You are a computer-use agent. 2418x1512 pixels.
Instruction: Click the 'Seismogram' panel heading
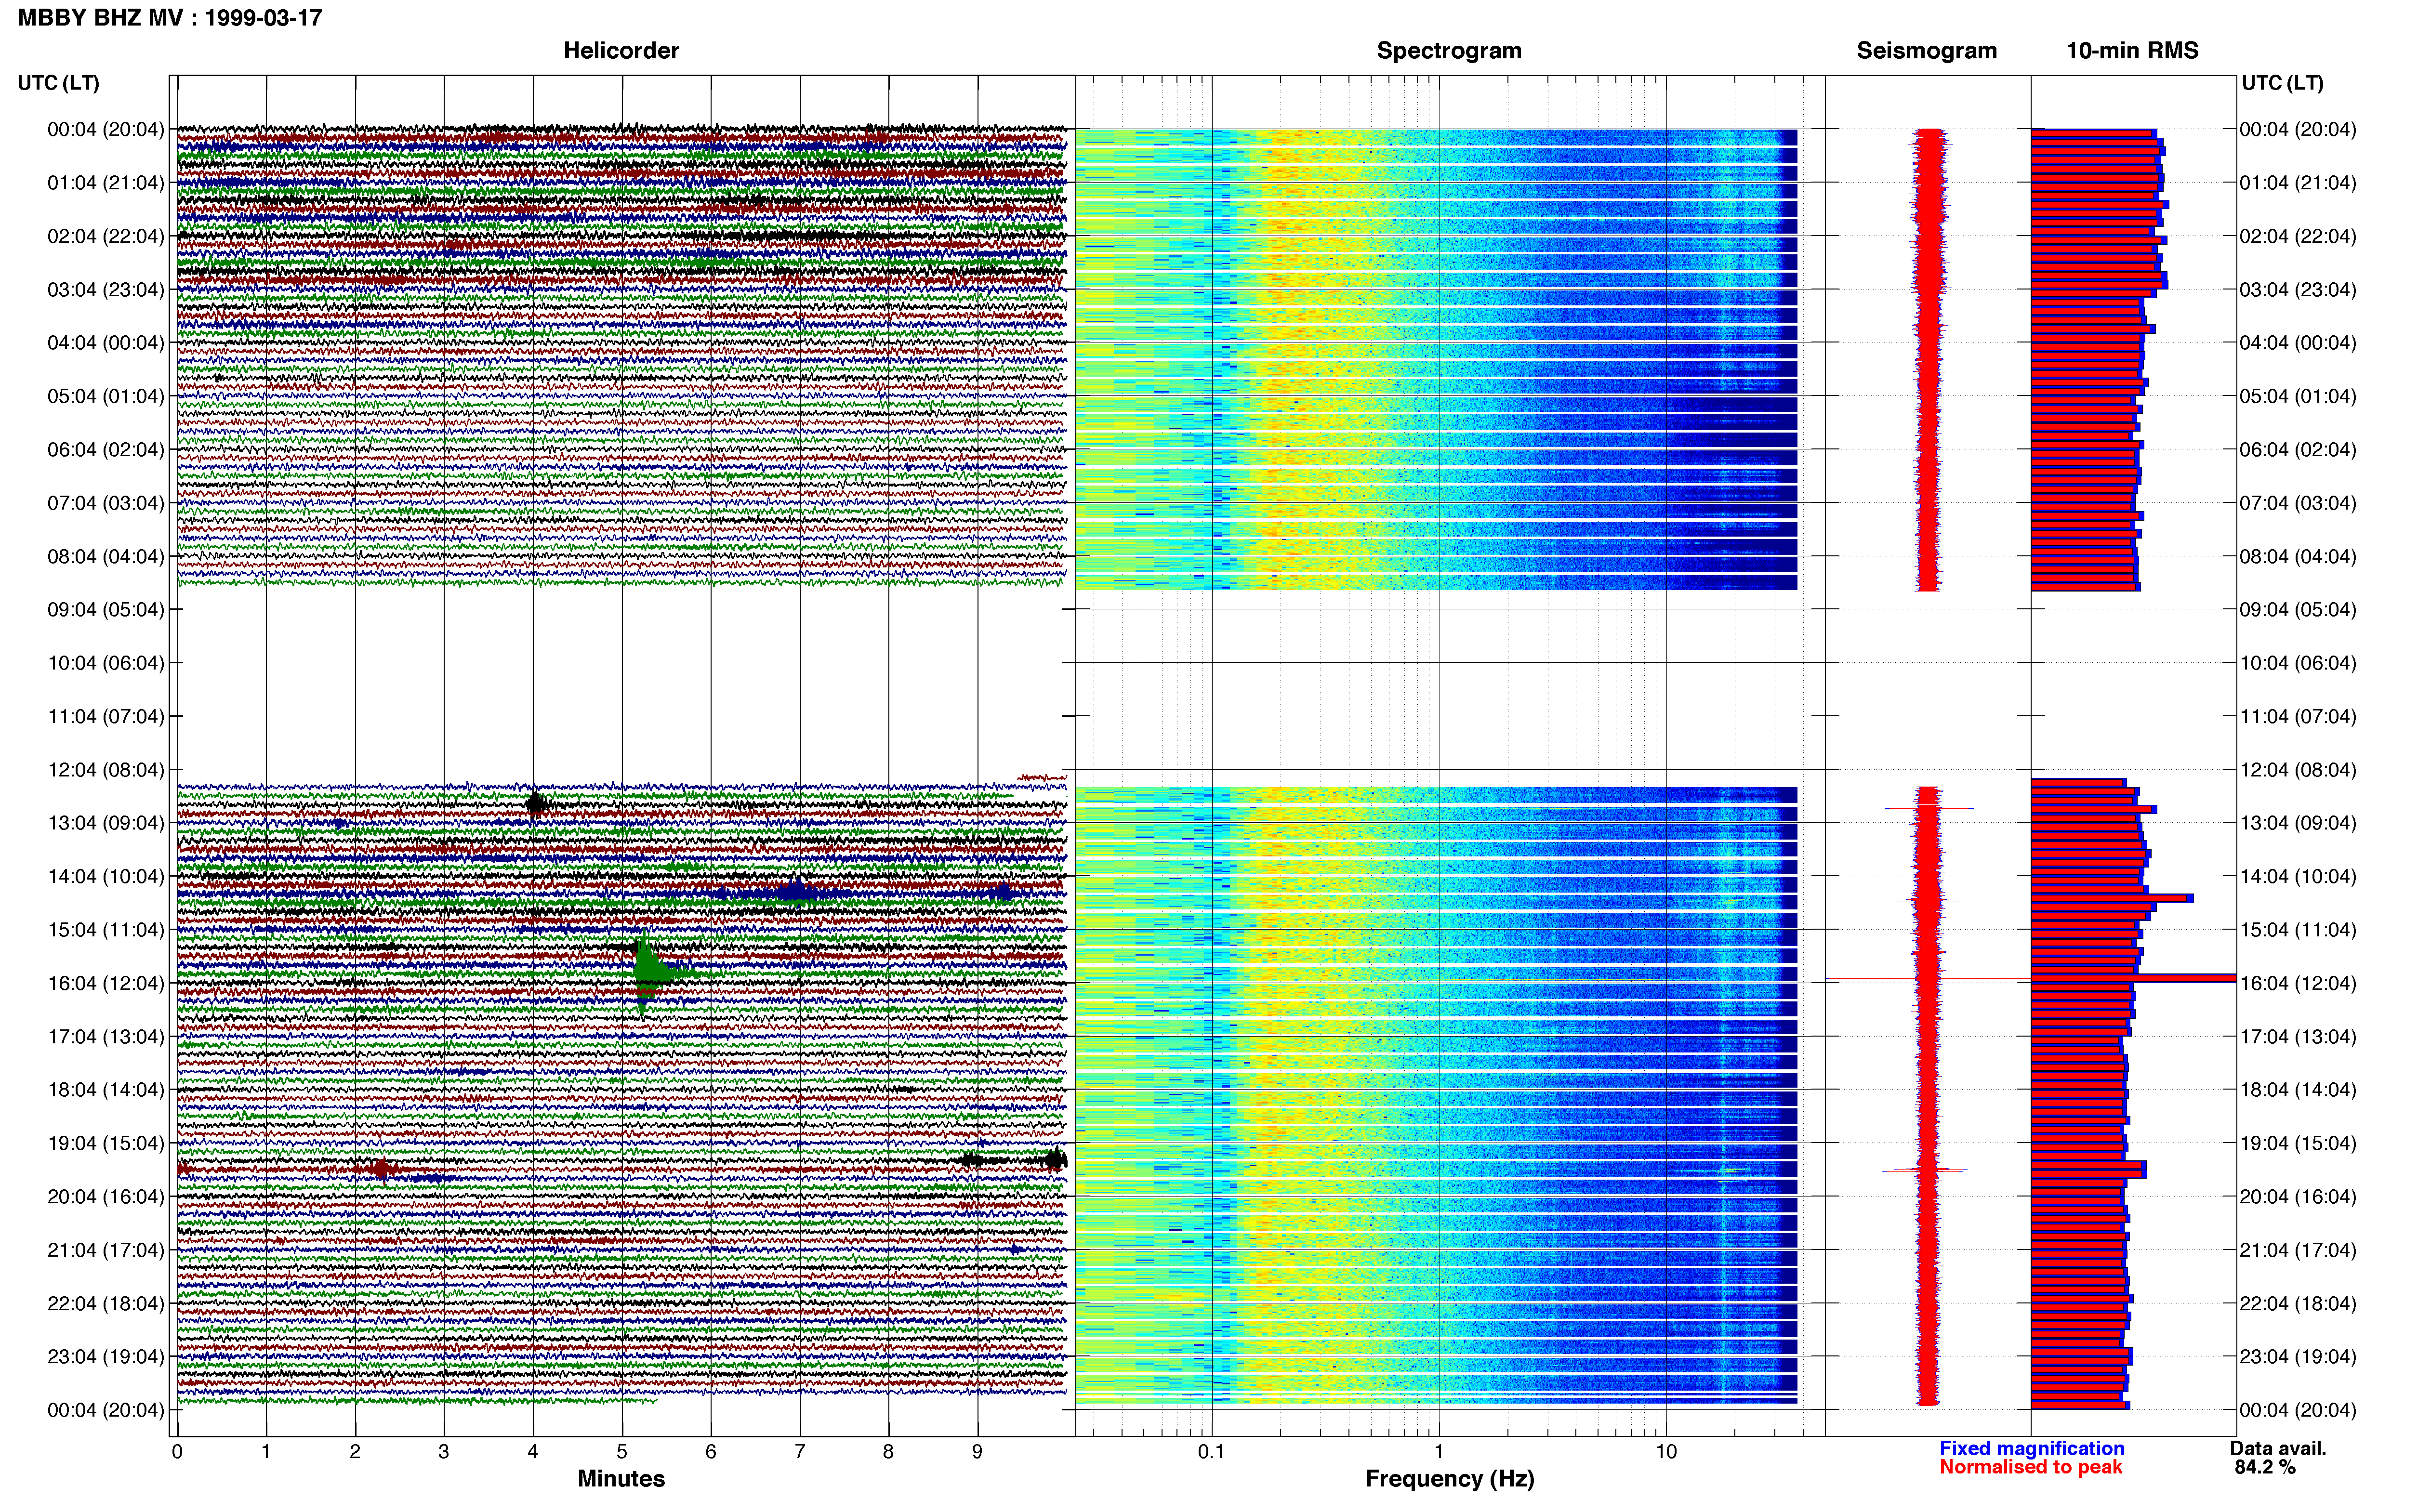point(1927,51)
